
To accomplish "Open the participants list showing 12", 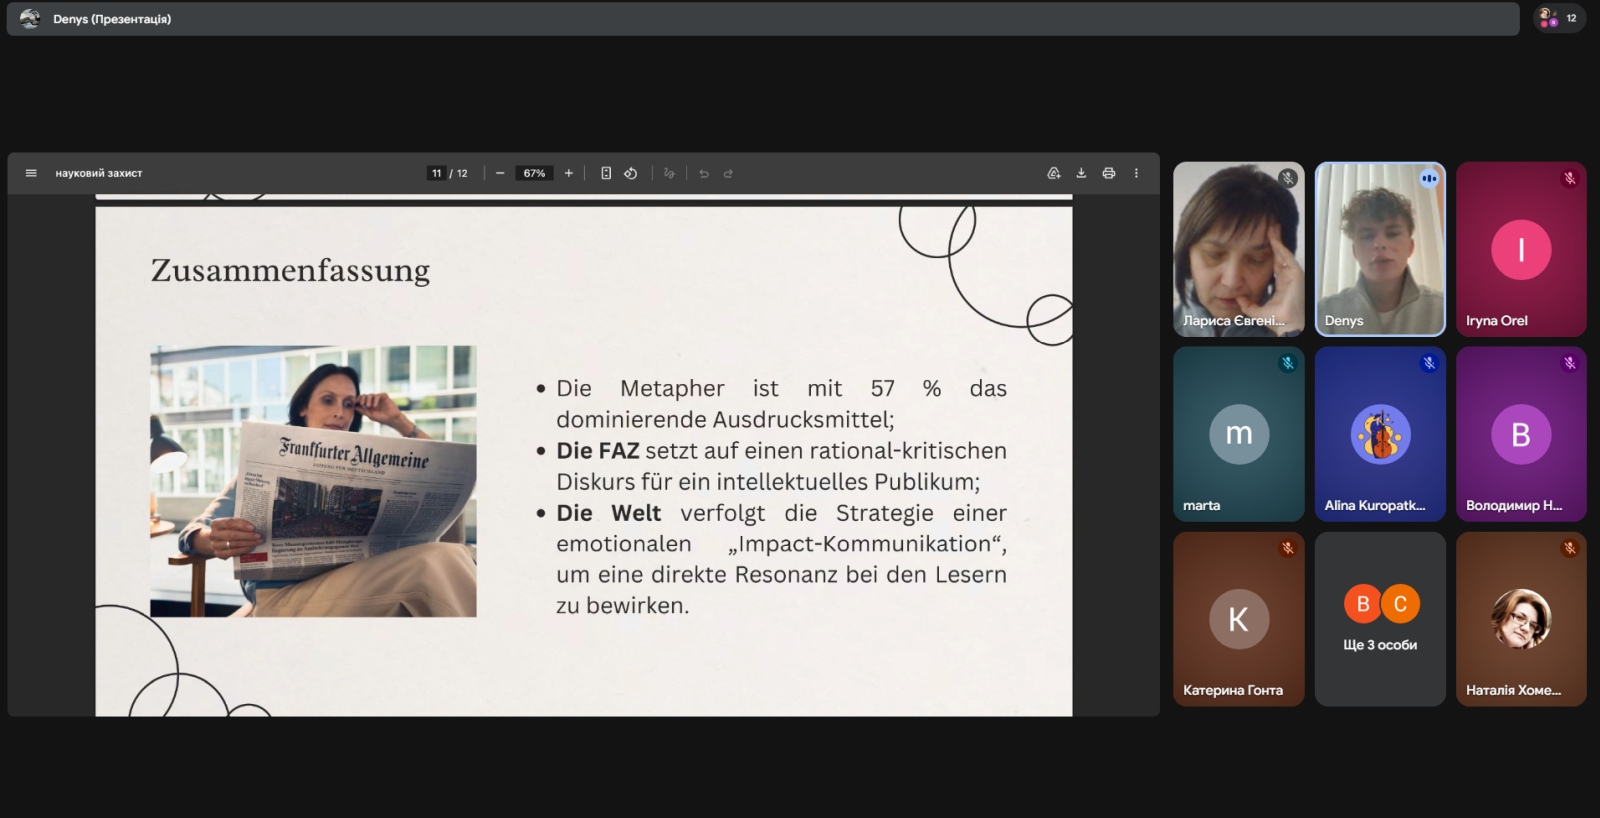I will point(1559,18).
